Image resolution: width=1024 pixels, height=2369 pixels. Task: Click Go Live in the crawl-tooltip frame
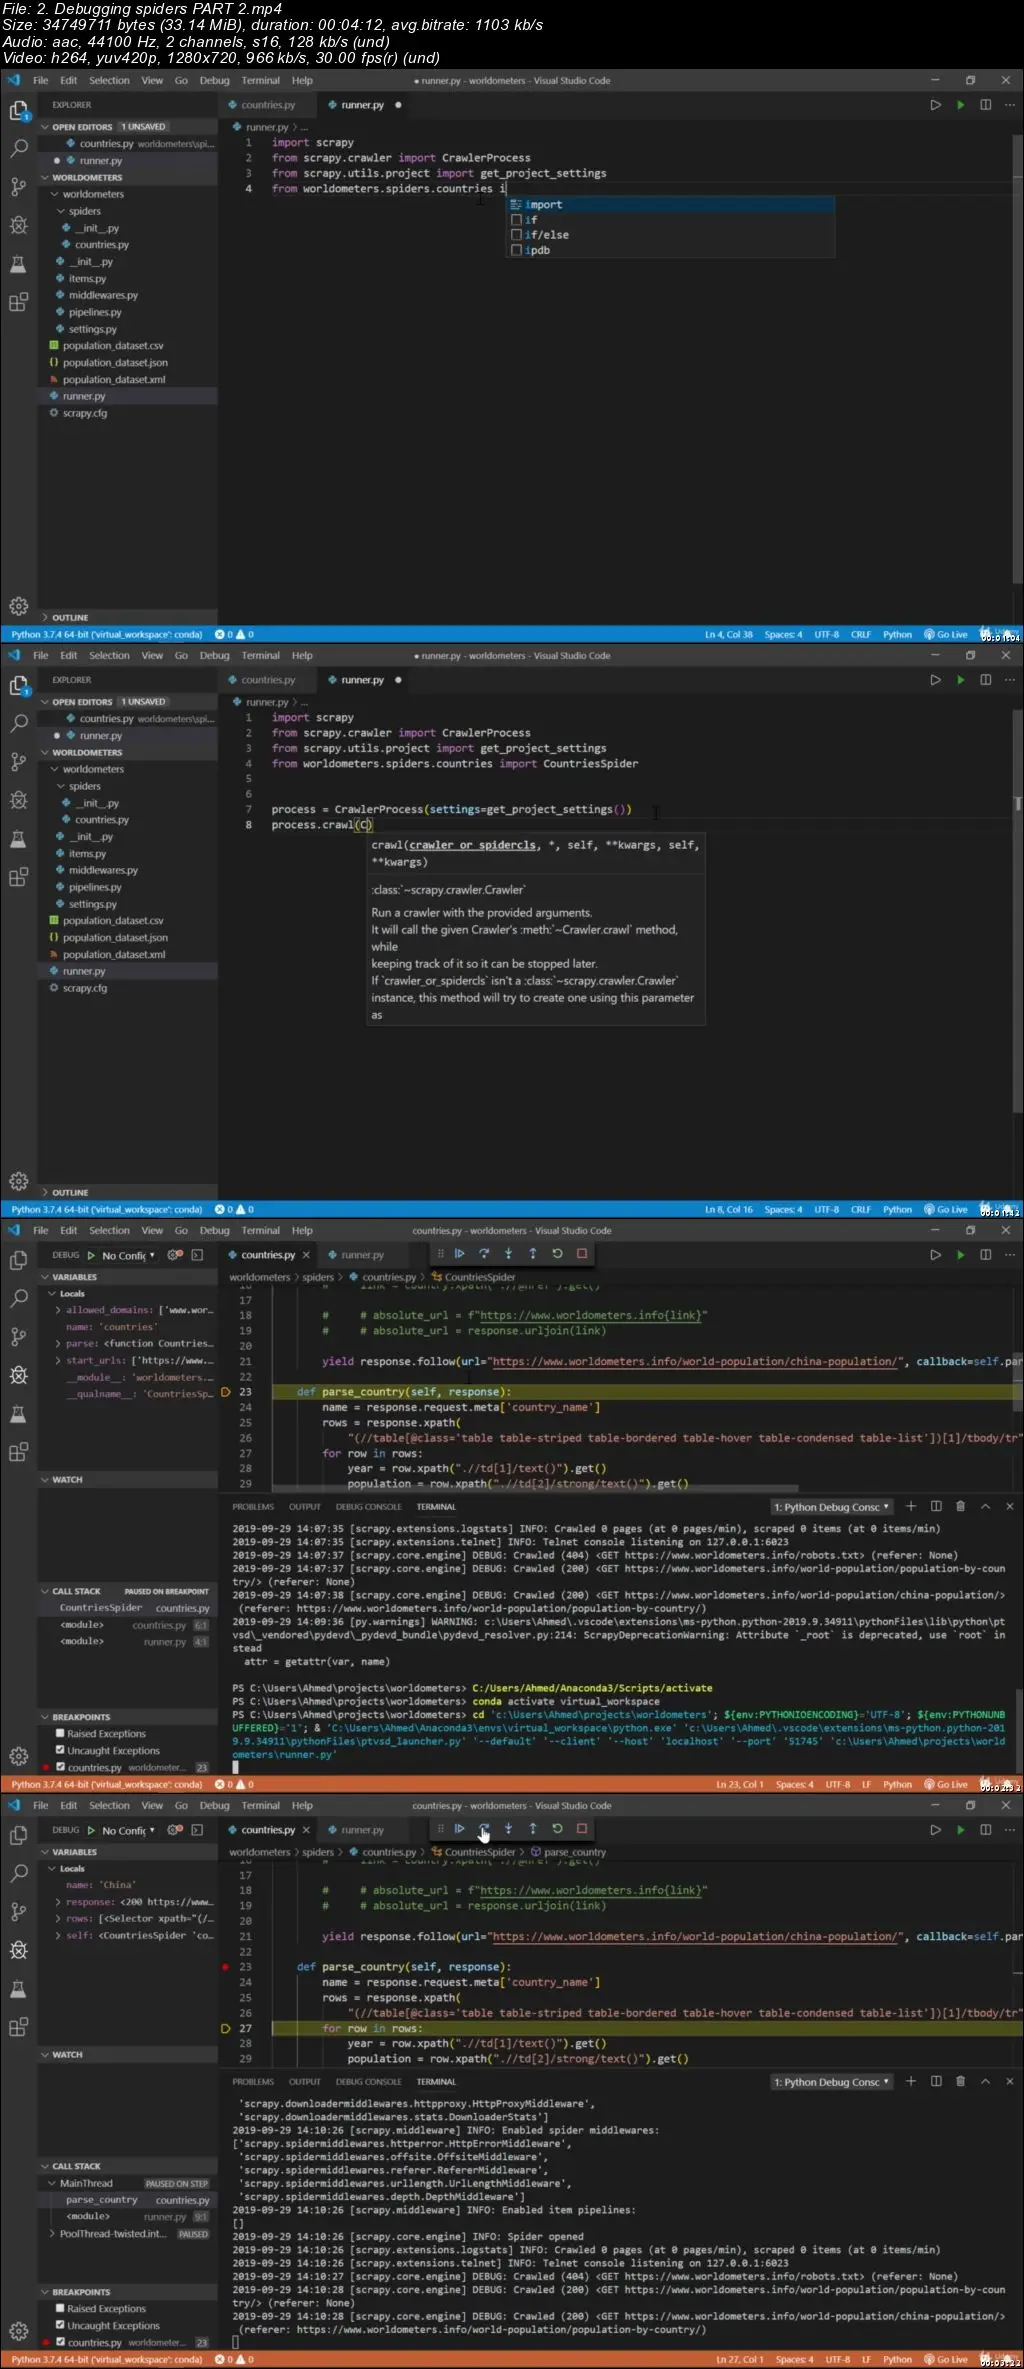click(946, 1210)
